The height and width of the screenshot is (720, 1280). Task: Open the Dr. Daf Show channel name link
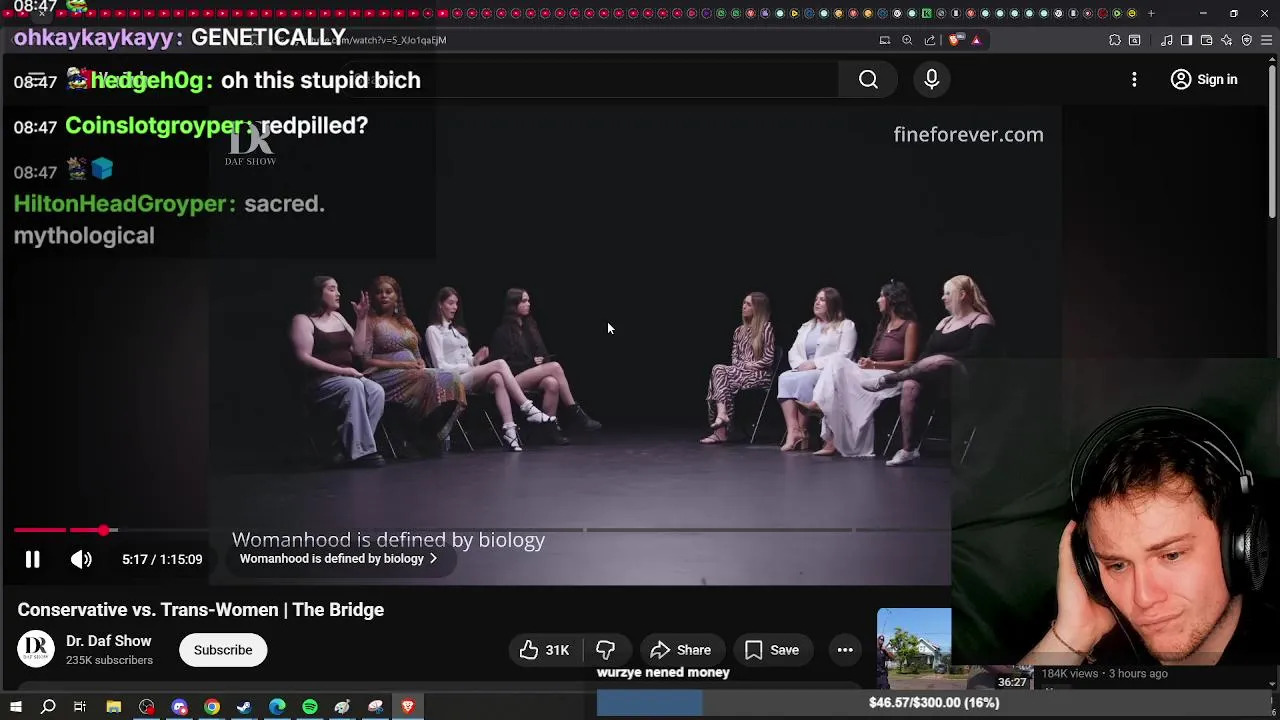pos(109,641)
